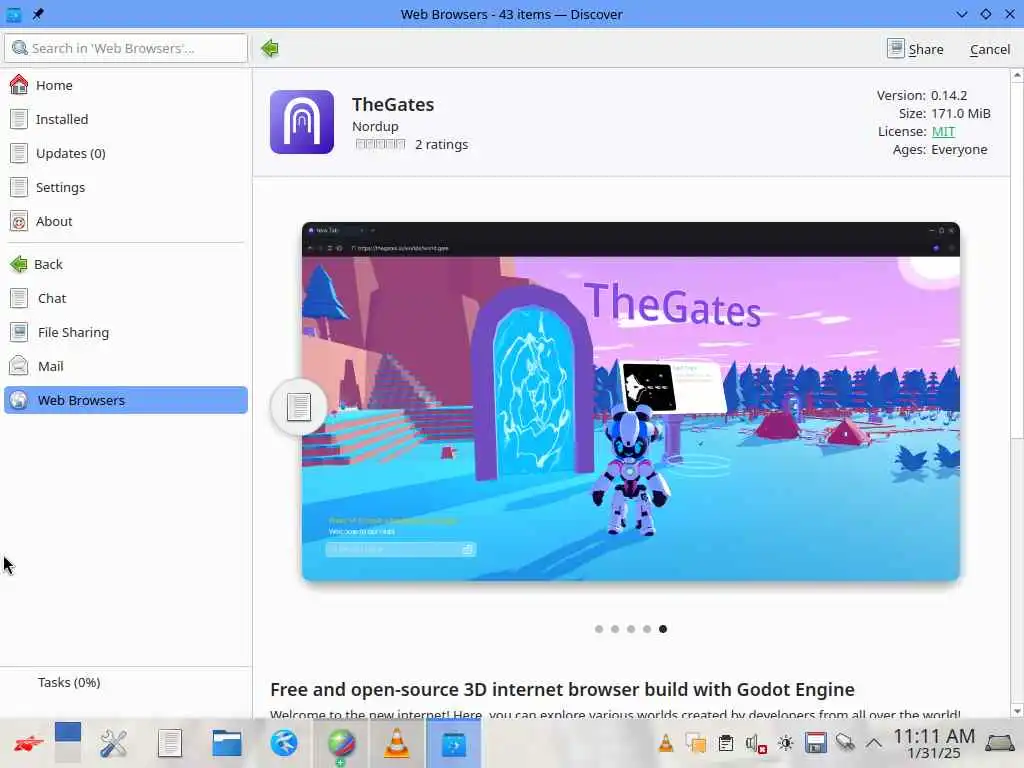Open the muted volume tray icon

click(756, 743)
